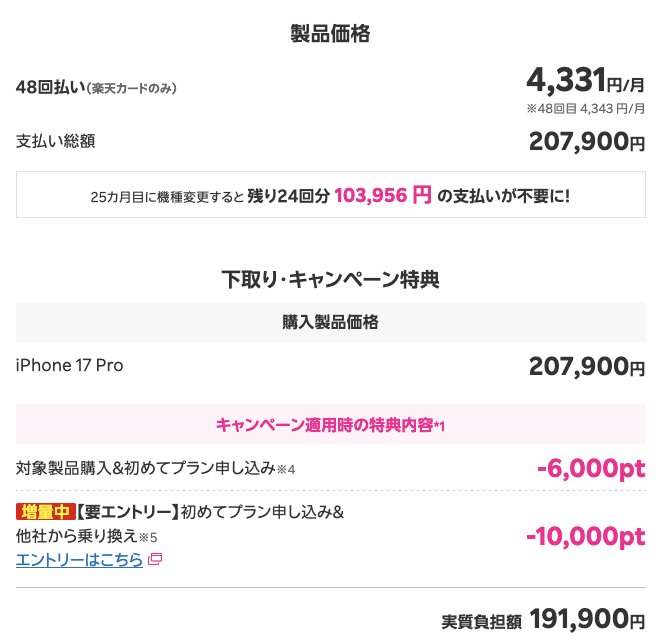Click the 25カ月目に機種変更 info box
The image size is (662, 644).
click(x=331, y=195)
